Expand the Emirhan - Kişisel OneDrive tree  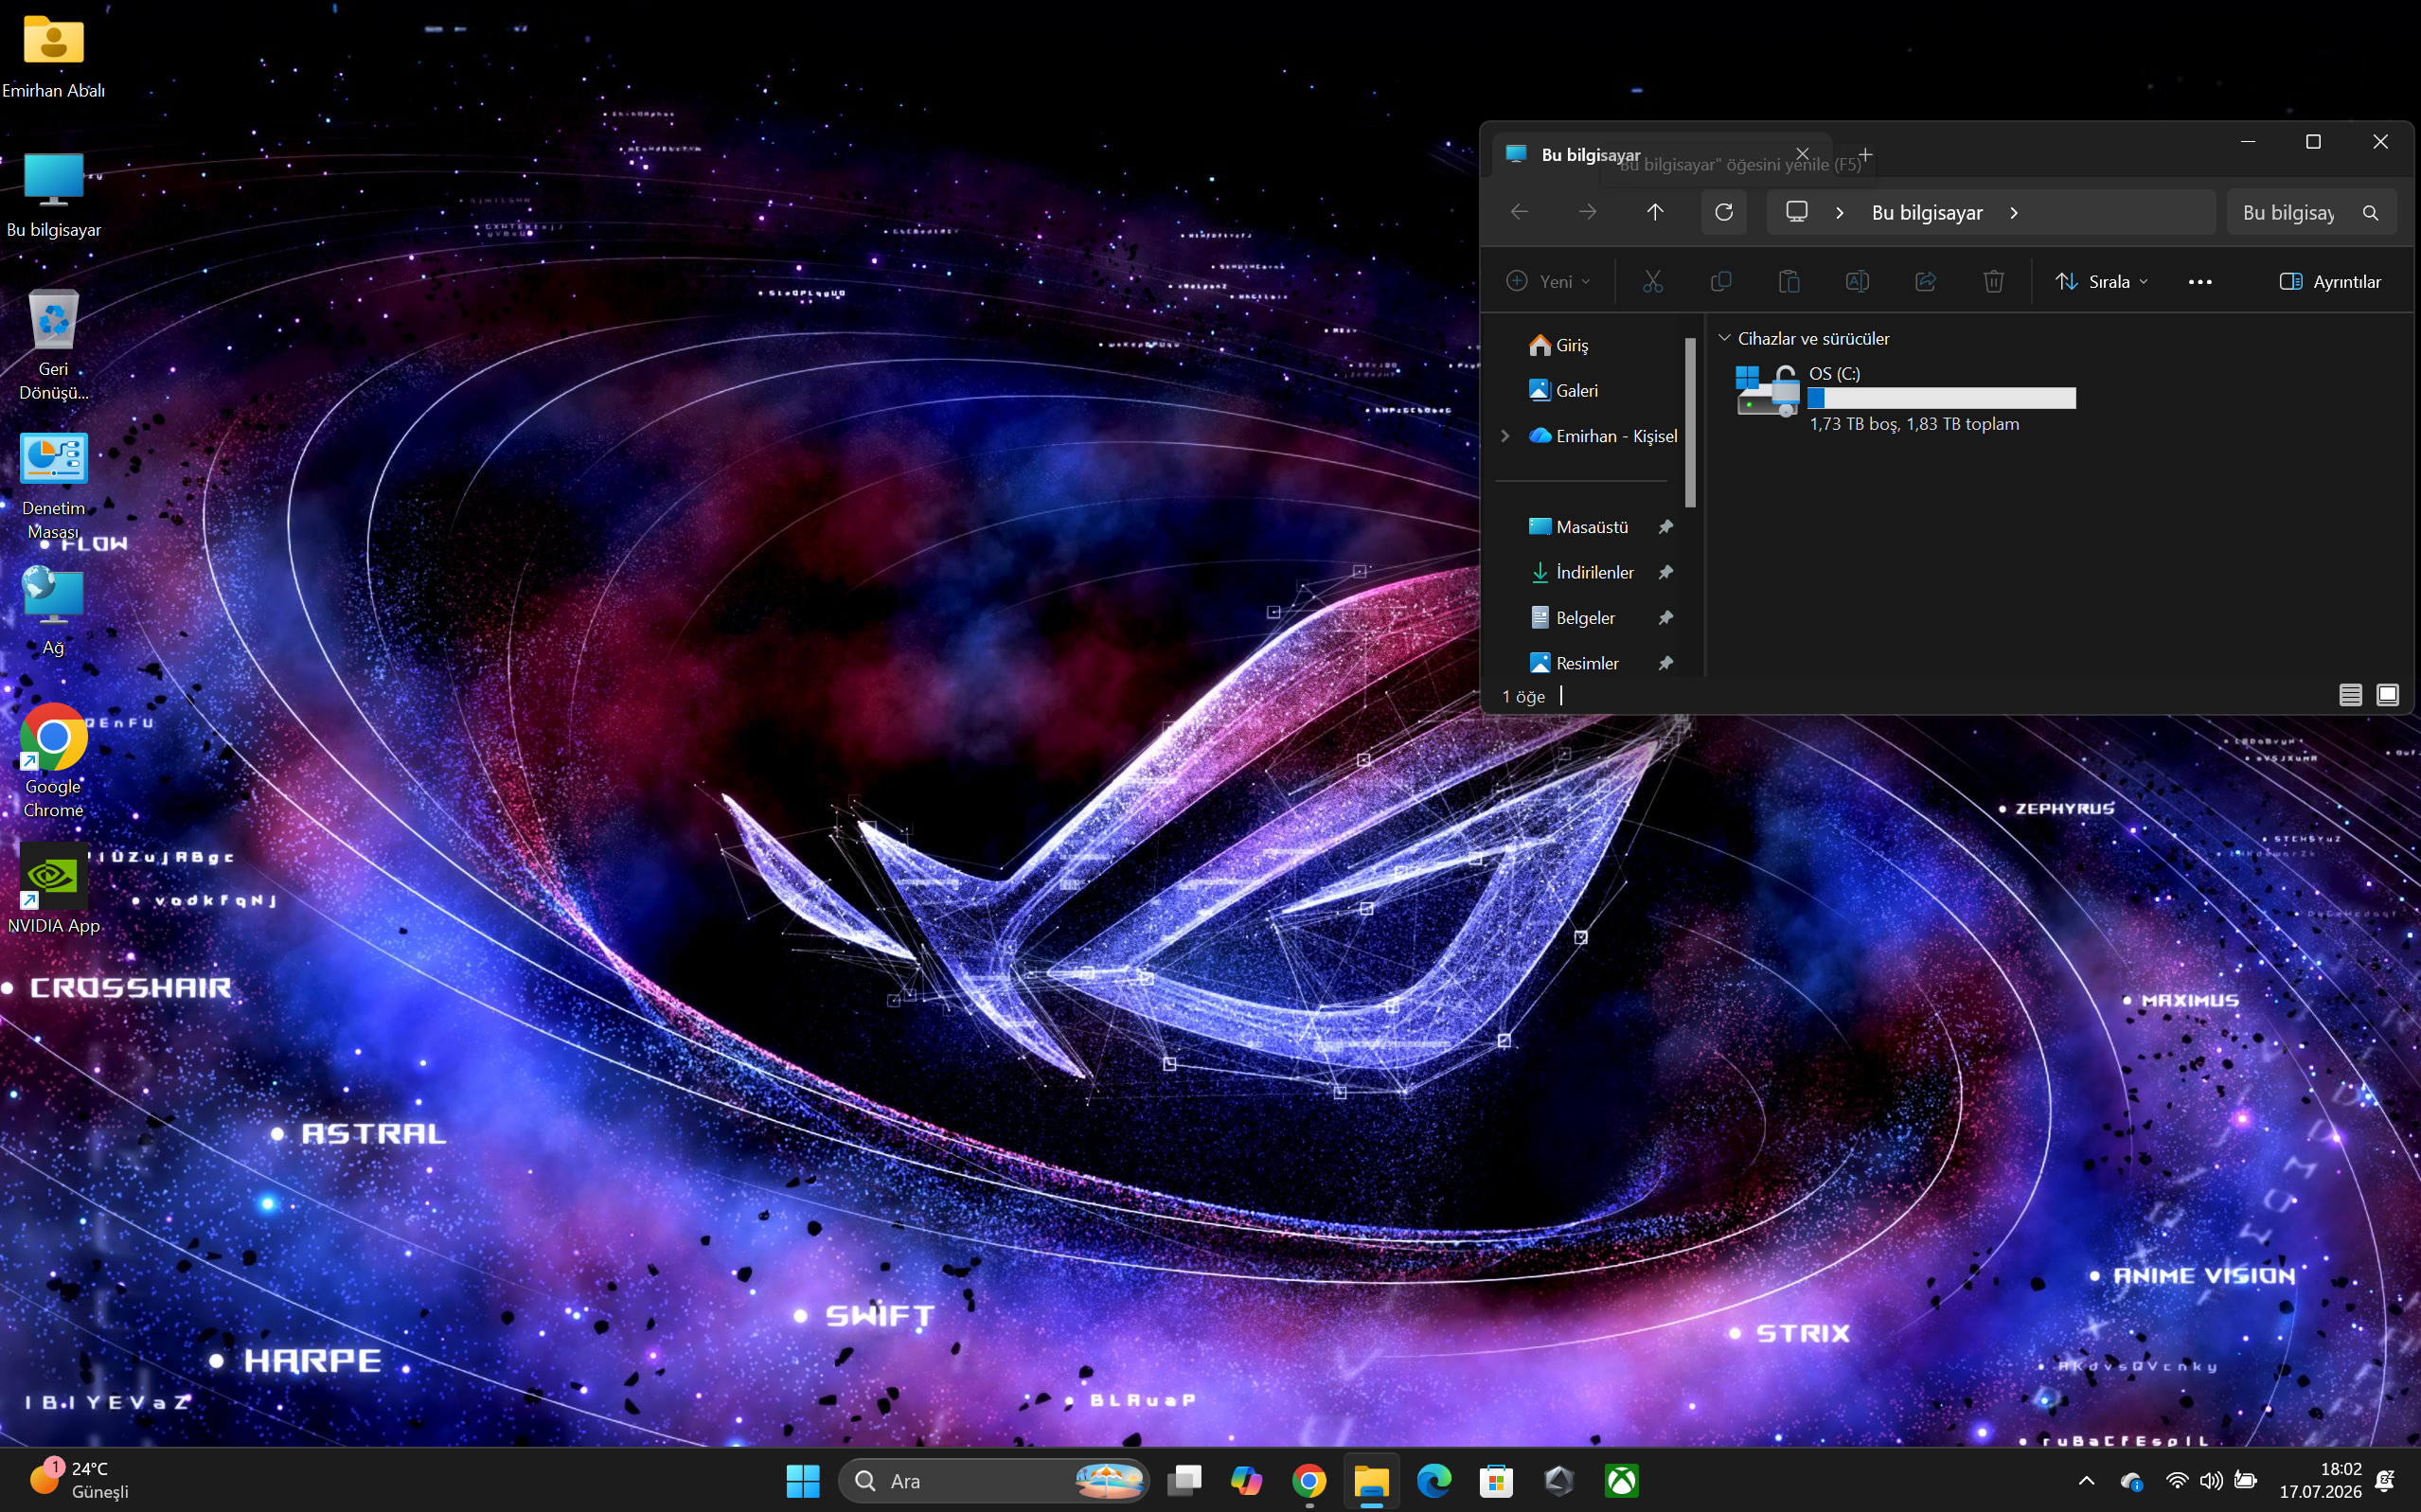click(1505, 436)
